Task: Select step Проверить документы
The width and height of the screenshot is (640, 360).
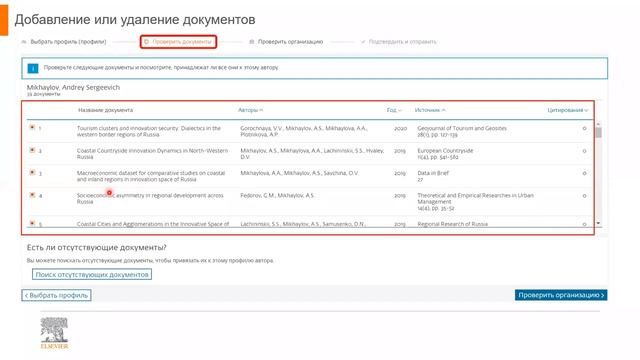Action: 178,42
